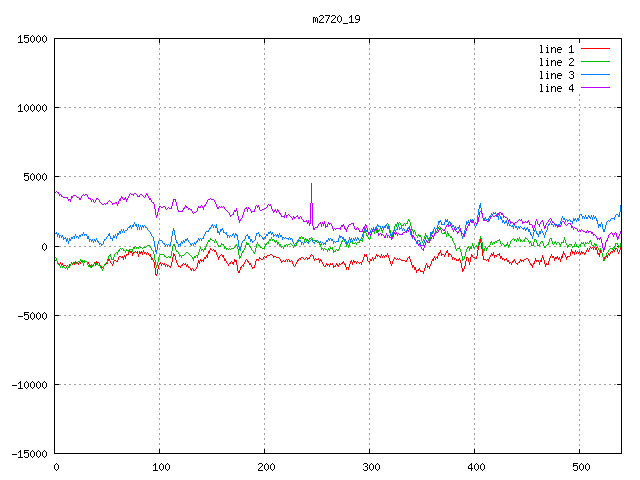
Task: Select the line 1 legend label
Action: 556,49
